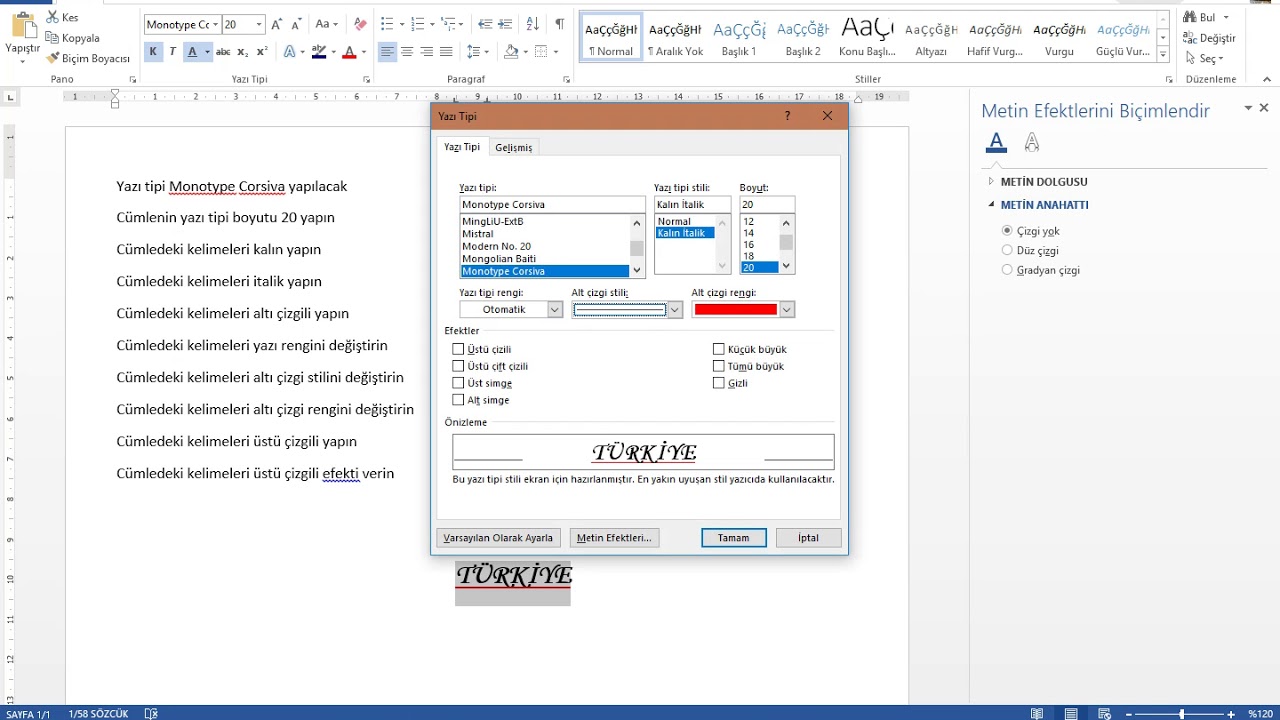This screenshot has width=1280, height=720.
Task: Switch to web layout view in status bar
Action: point(1105,714)
